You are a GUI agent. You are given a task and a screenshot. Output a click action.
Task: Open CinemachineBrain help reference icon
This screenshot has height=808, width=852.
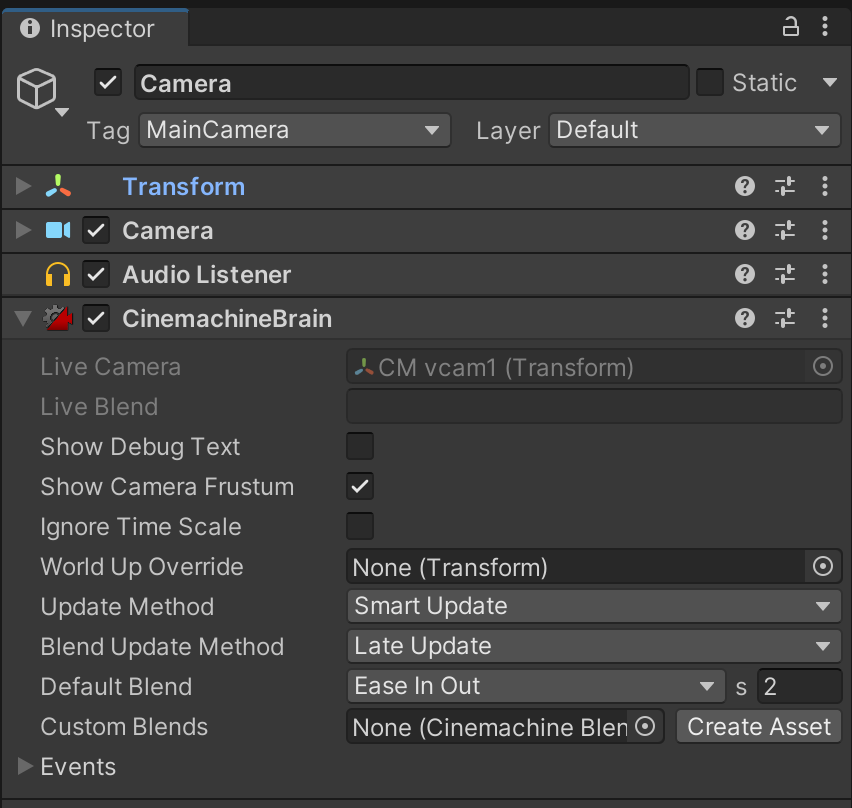744,319
